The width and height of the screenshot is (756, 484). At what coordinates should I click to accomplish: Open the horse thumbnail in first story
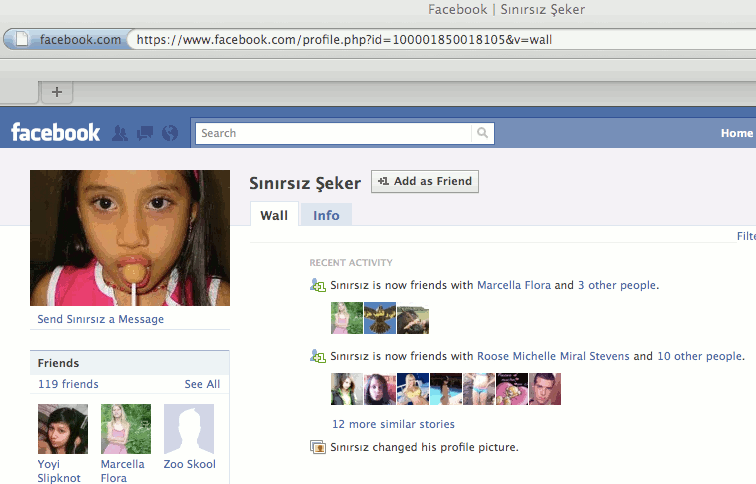pos(413,318)
